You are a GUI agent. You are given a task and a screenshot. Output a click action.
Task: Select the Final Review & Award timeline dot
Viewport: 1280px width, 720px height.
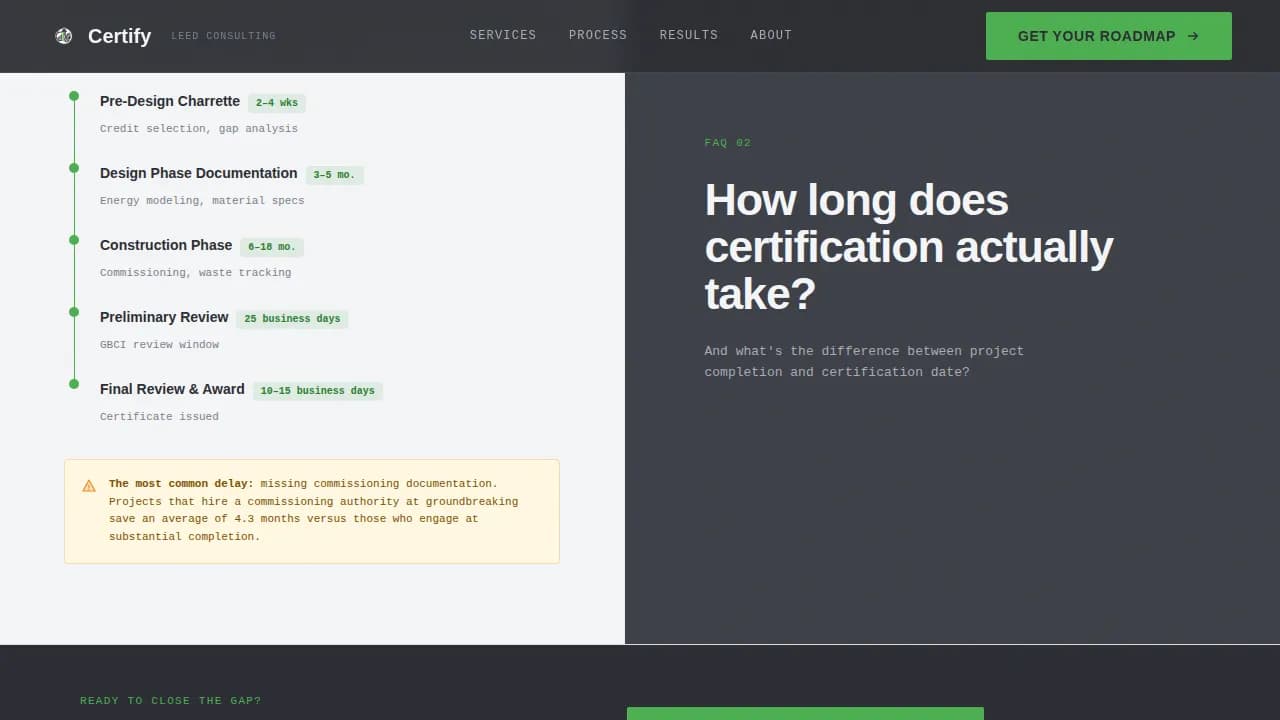click(74, 384)
